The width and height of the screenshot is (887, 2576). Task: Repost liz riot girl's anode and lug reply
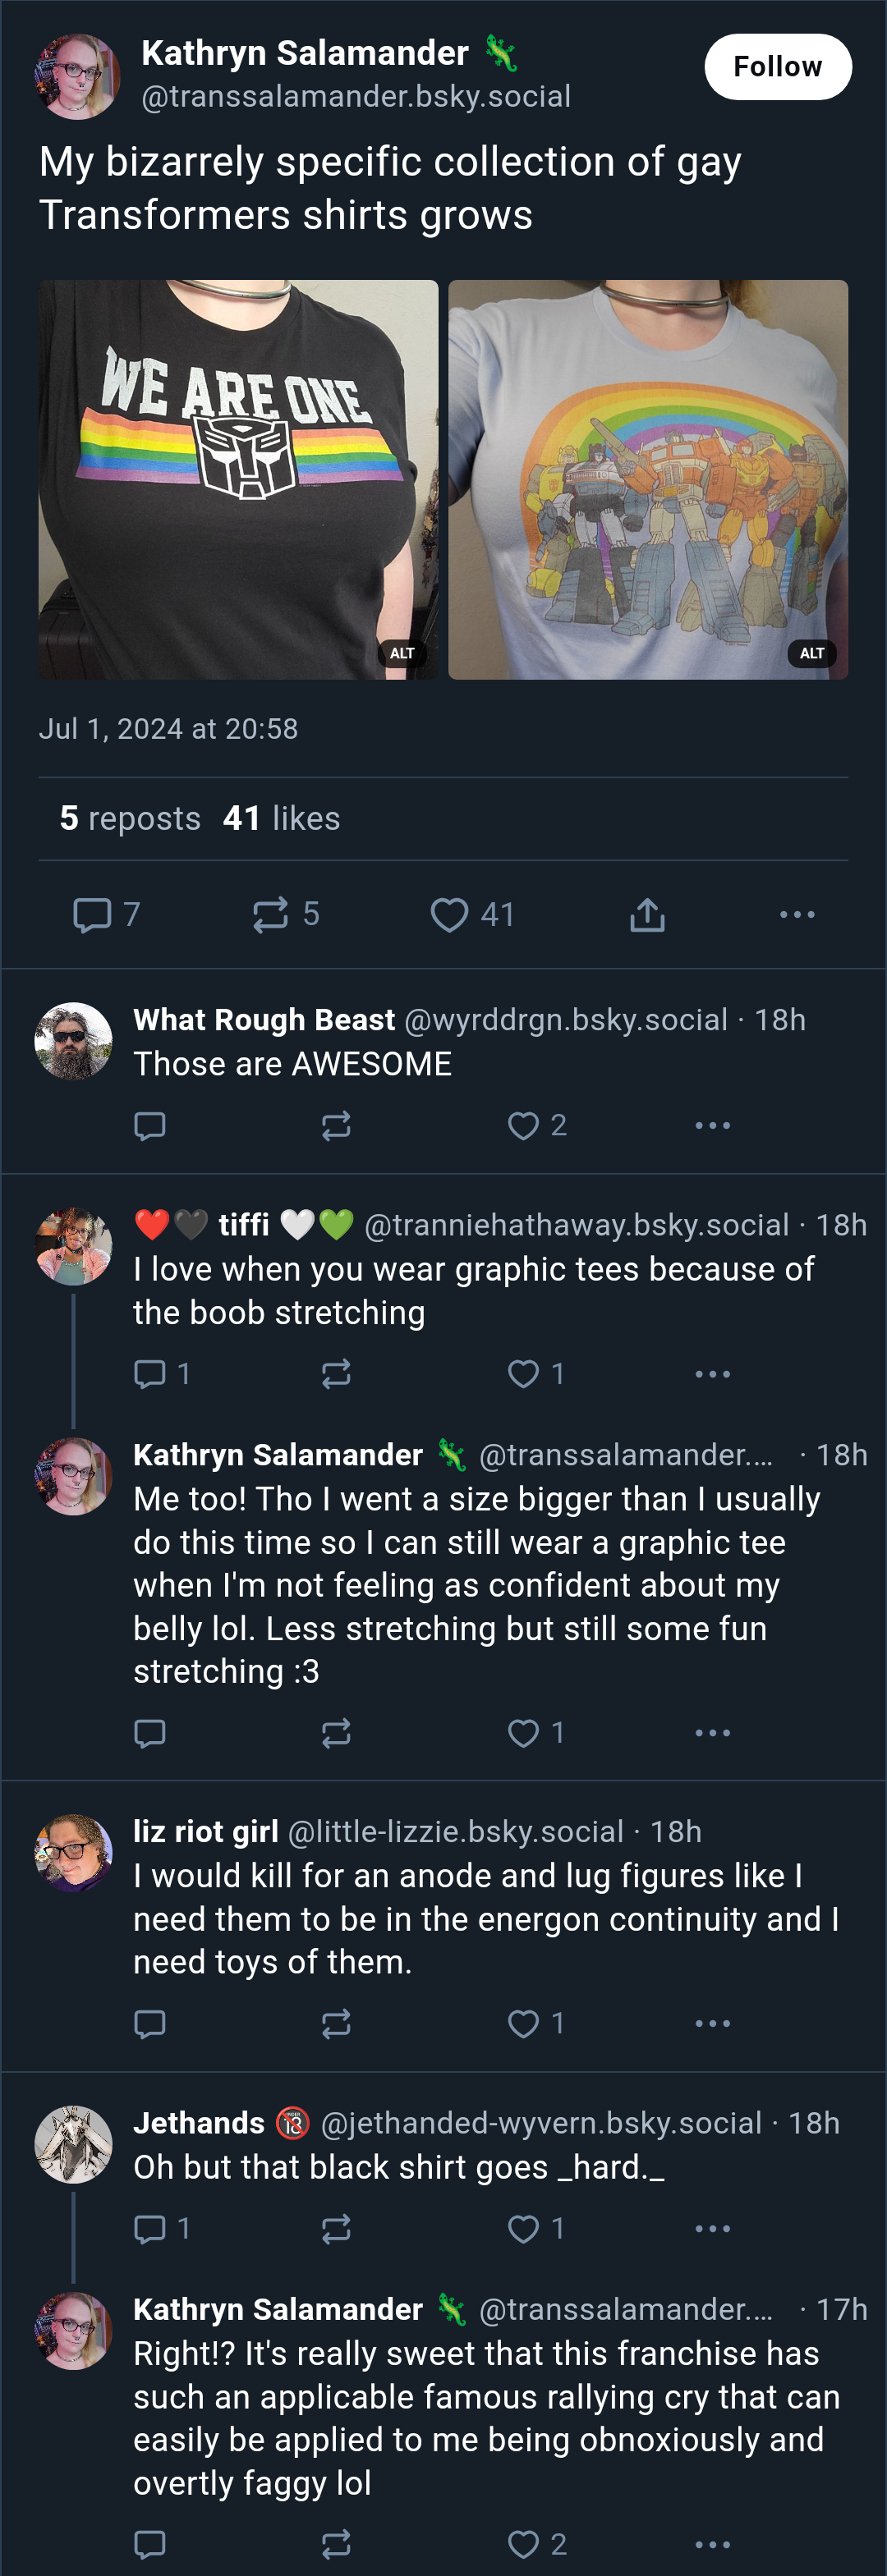coord(336,2023)
